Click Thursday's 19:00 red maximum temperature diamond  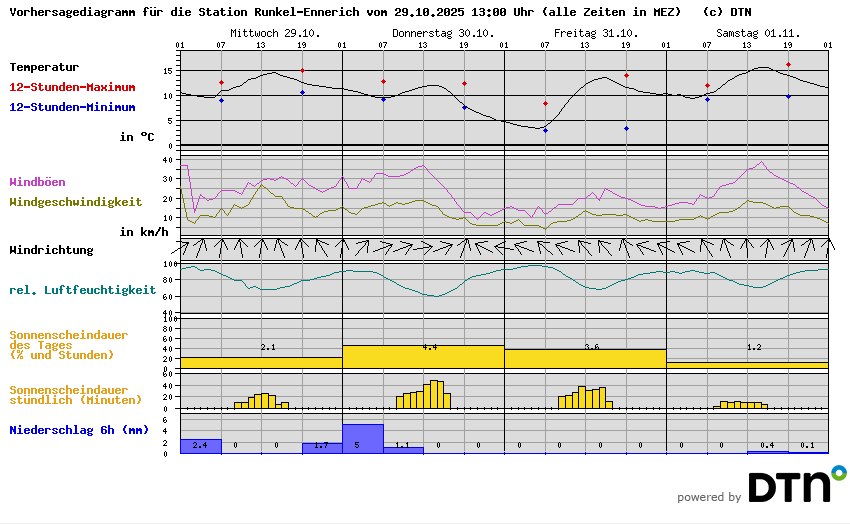464,84
